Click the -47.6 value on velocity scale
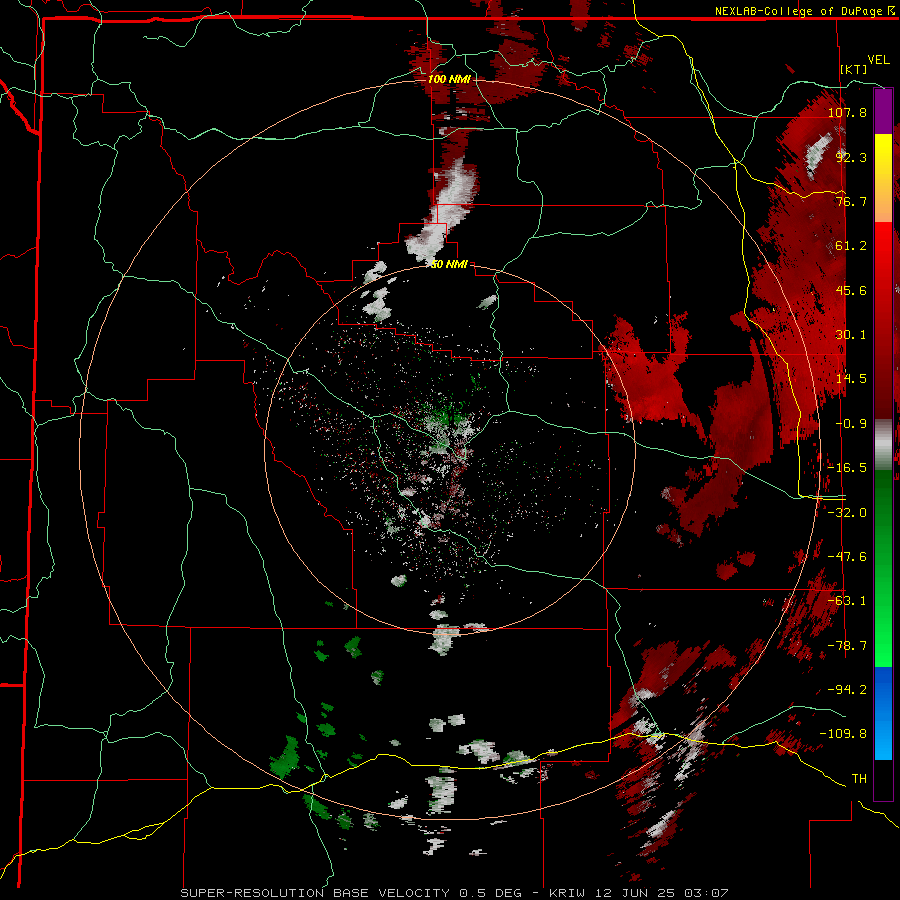Image resolution: width=900 pixels, height=900 pixels. click(847, 557)
